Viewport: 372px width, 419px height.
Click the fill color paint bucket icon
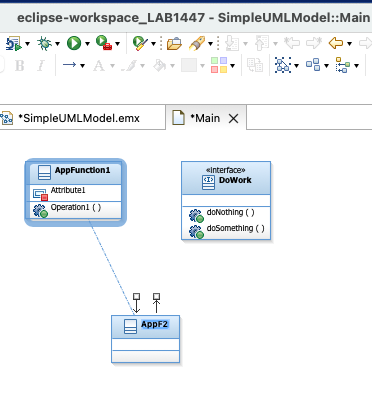click(159, 65)
